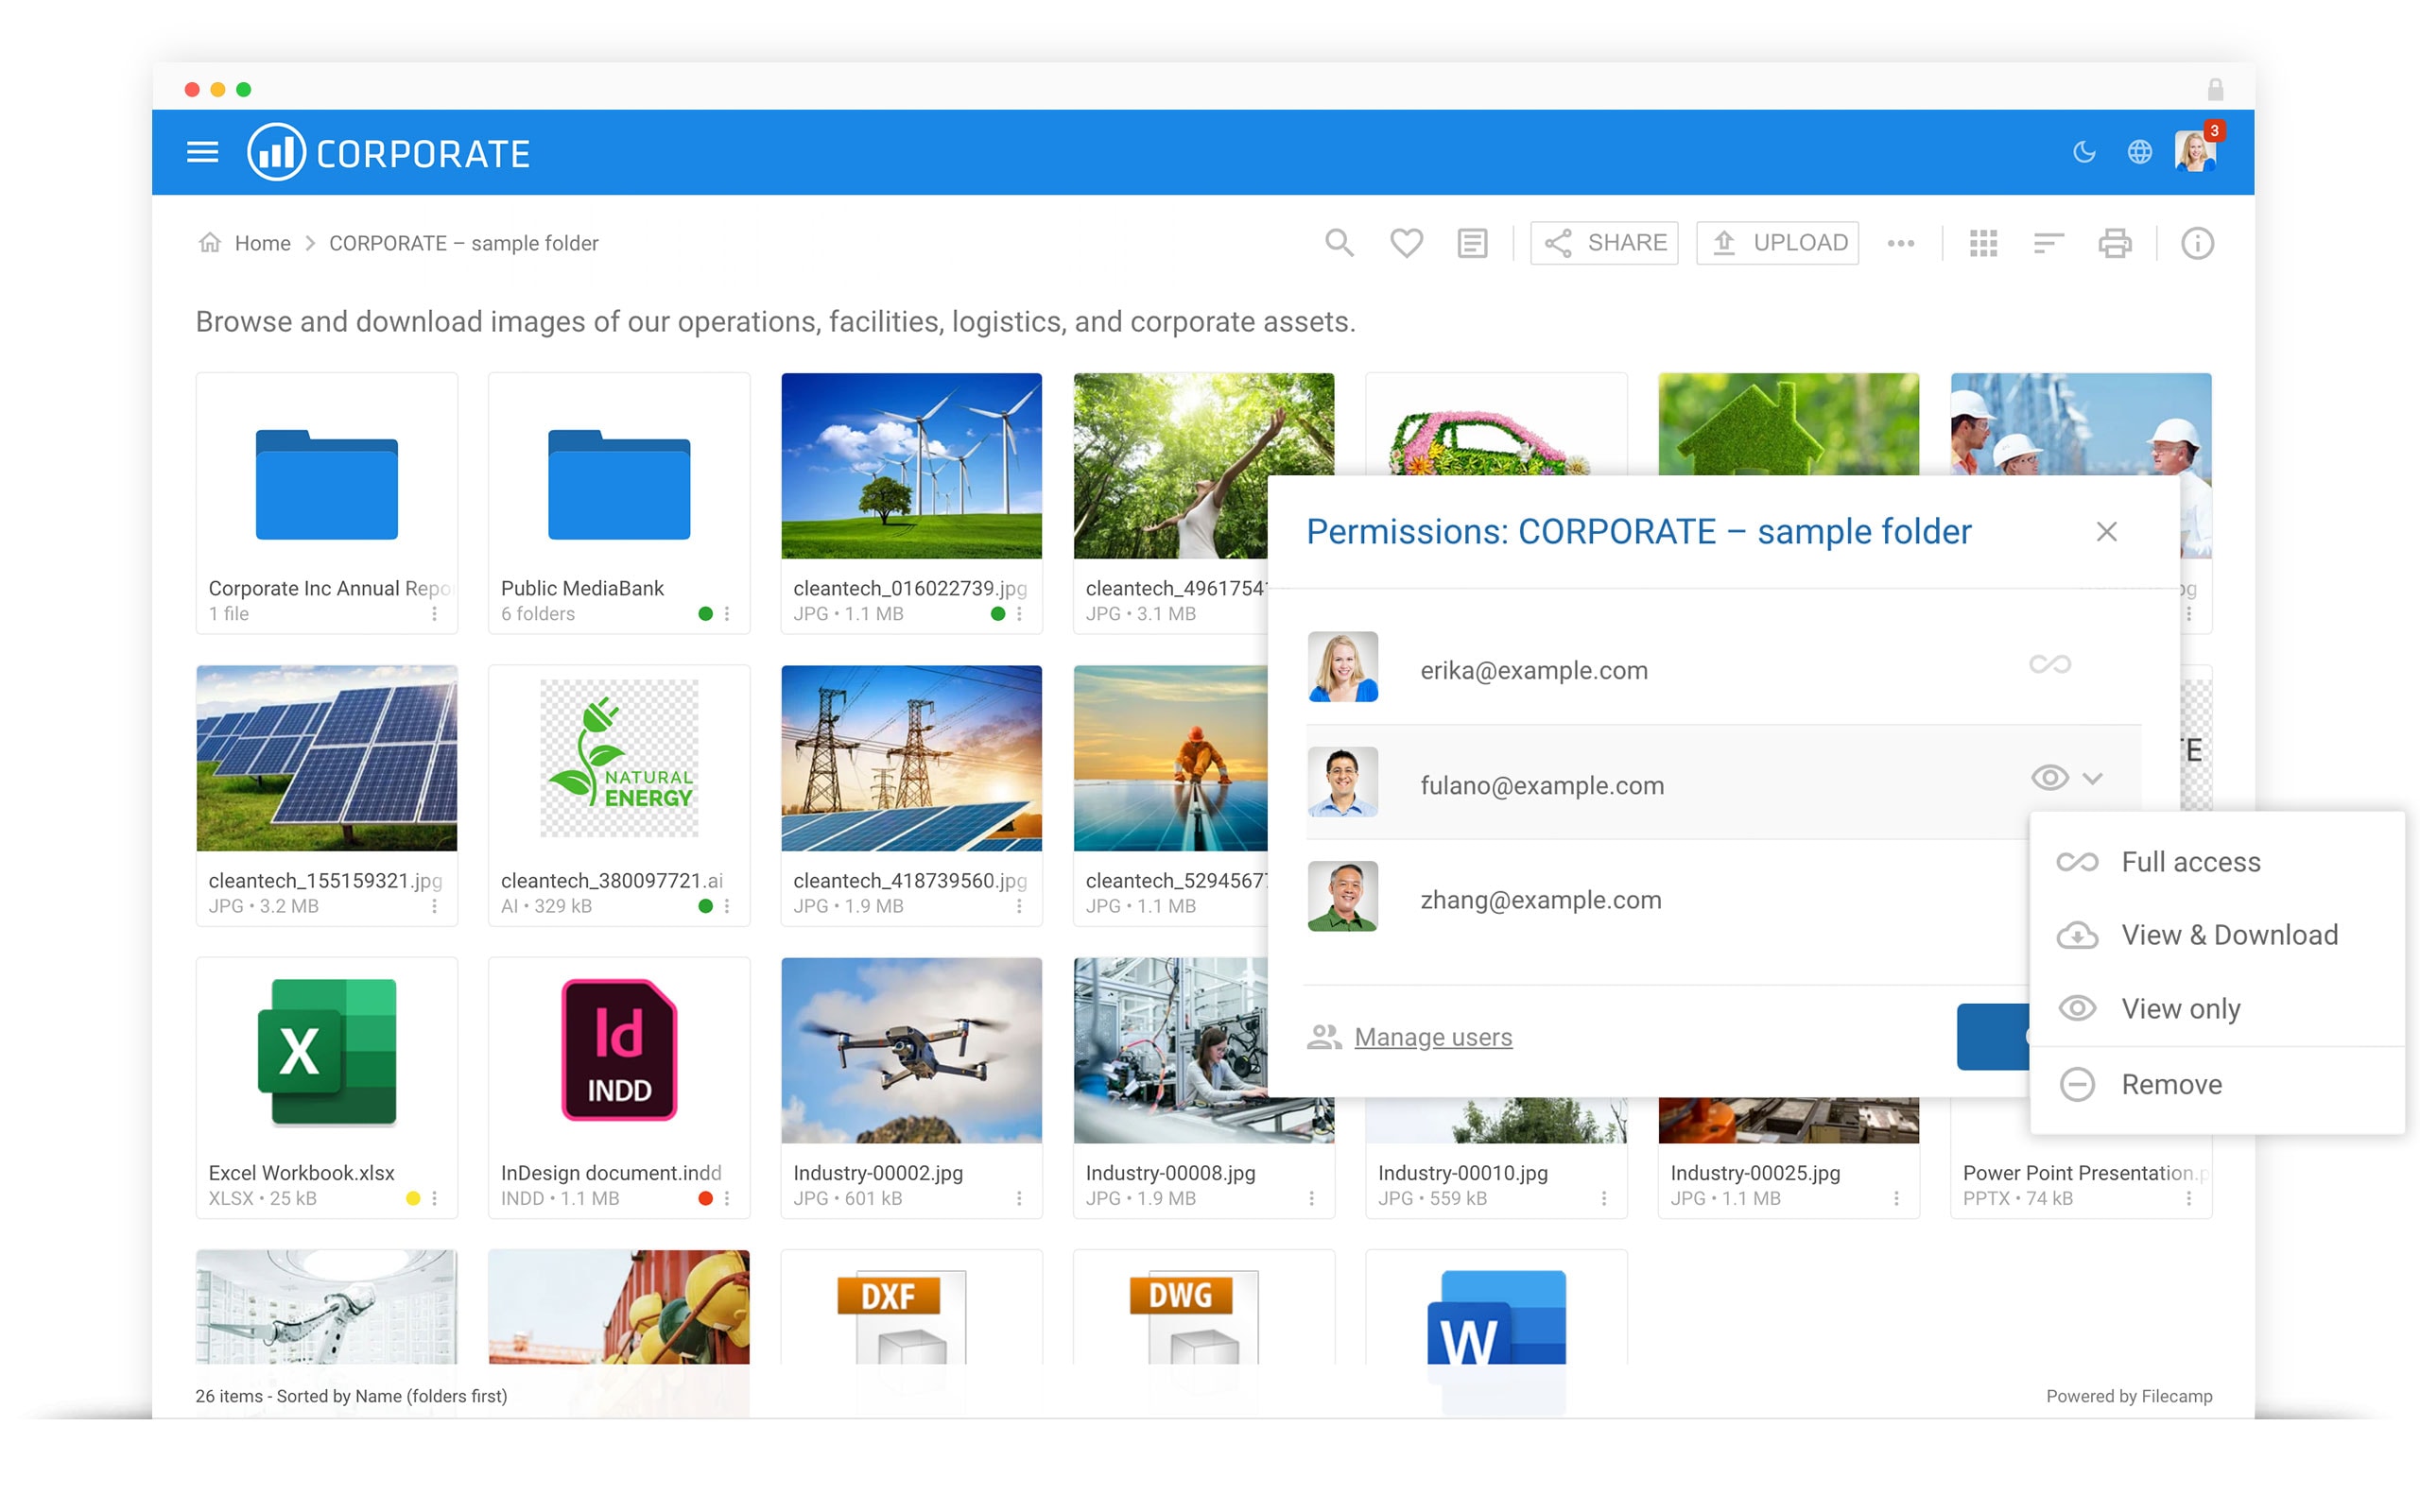
Task: Open Corporate Inc Annual Report options menu
Action: (434, 614)
